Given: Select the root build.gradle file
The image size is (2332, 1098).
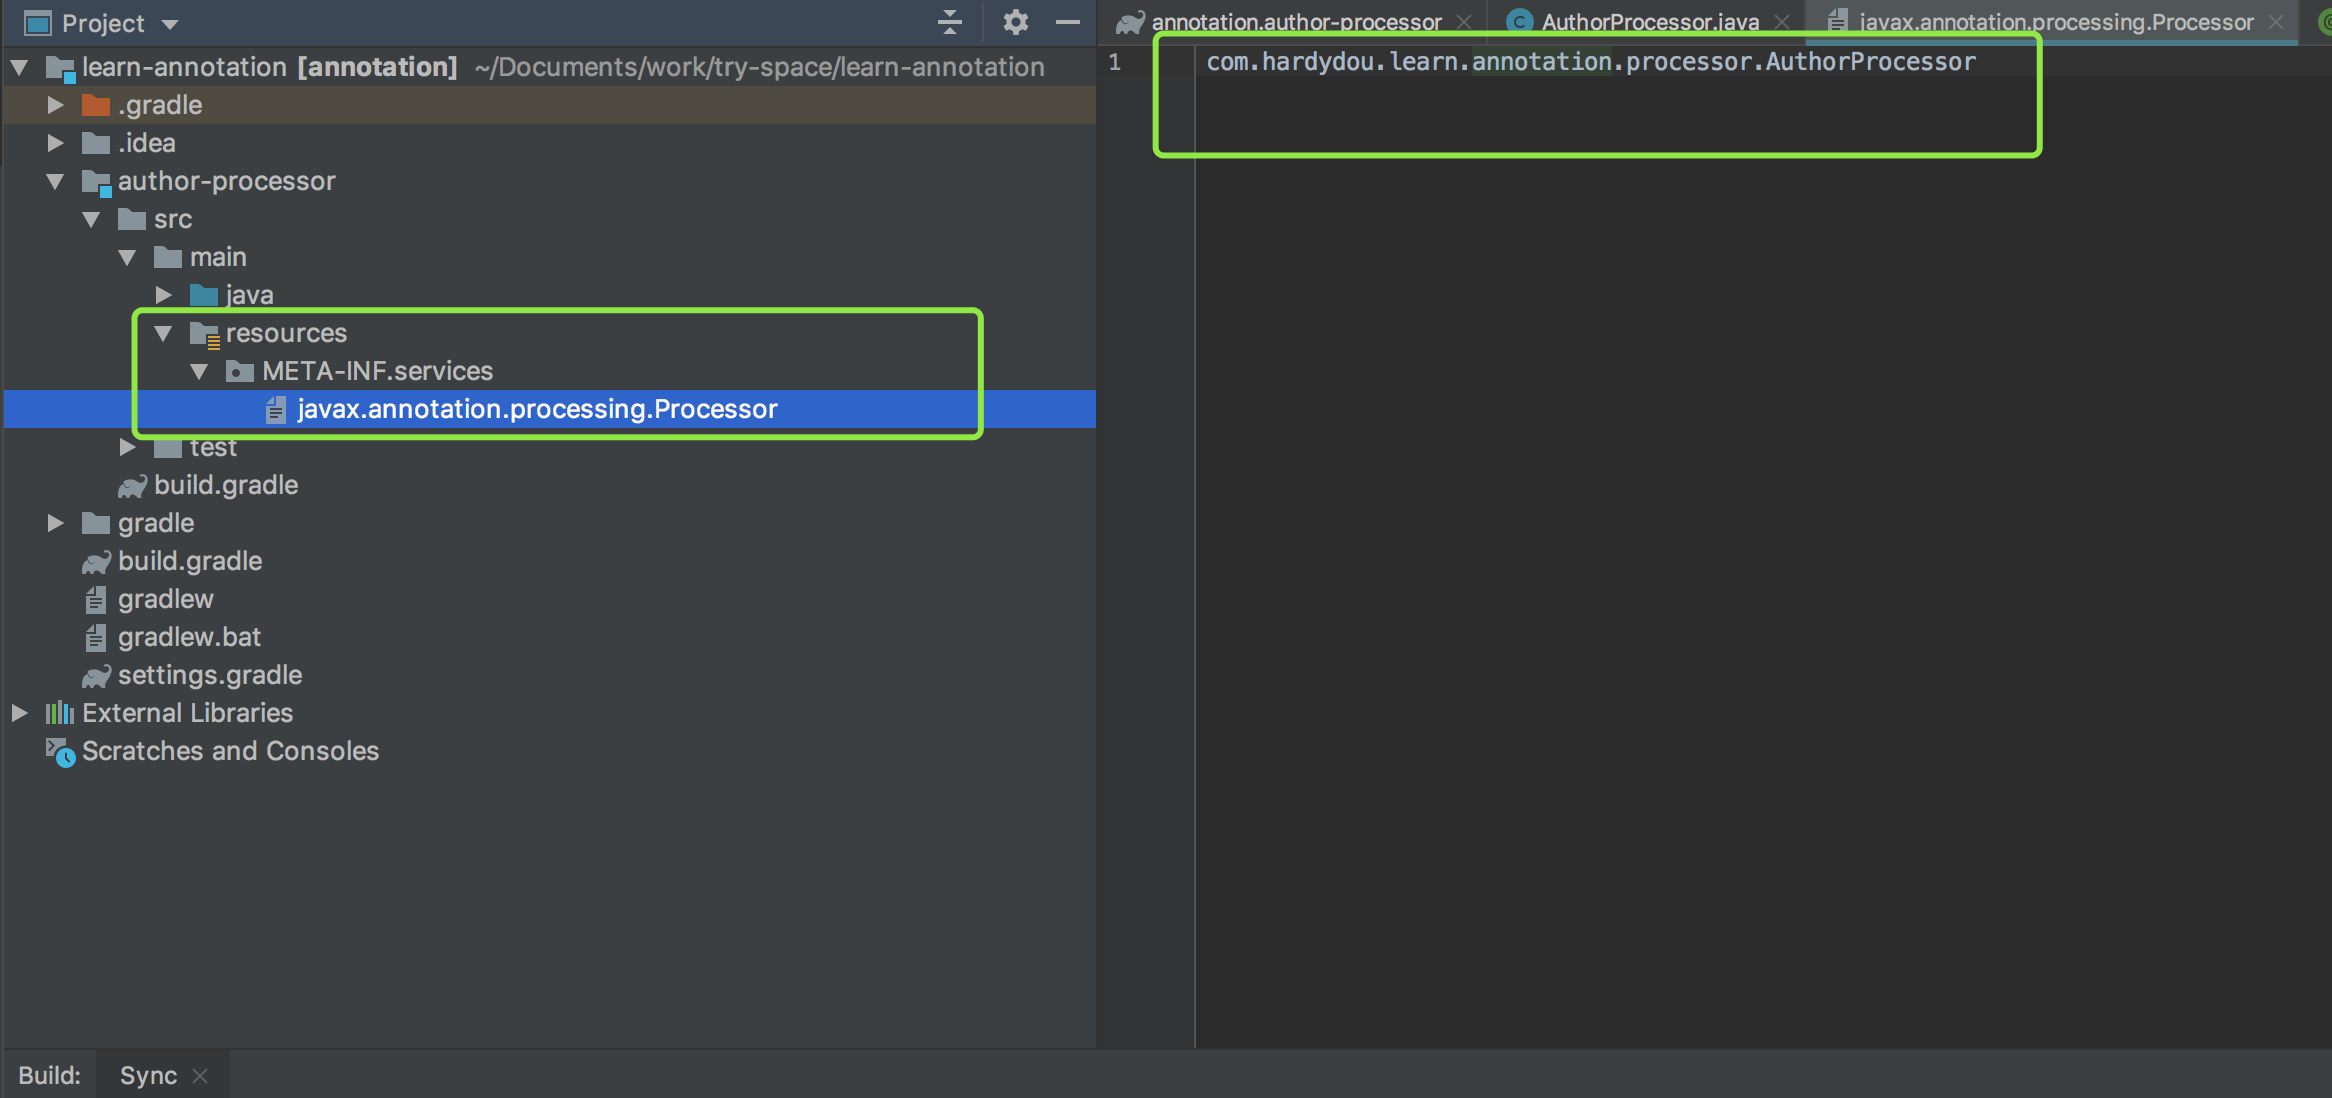Looking at the screenshot, I should point(190,561).
